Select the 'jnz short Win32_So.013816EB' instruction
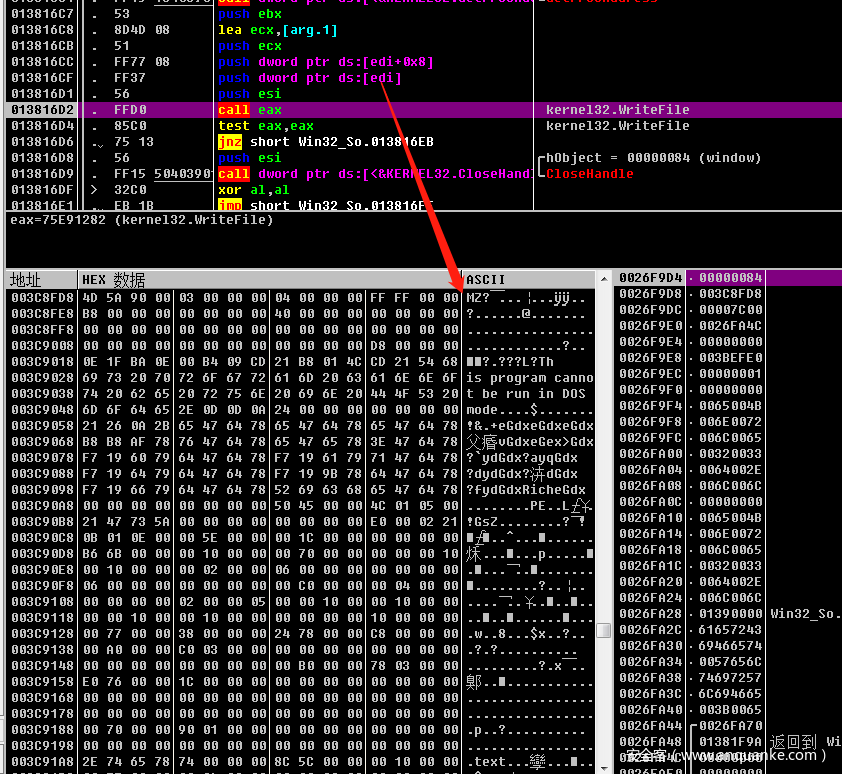Image resolution: width=842 pixels, height=774 pixels. tap(325, 142)
